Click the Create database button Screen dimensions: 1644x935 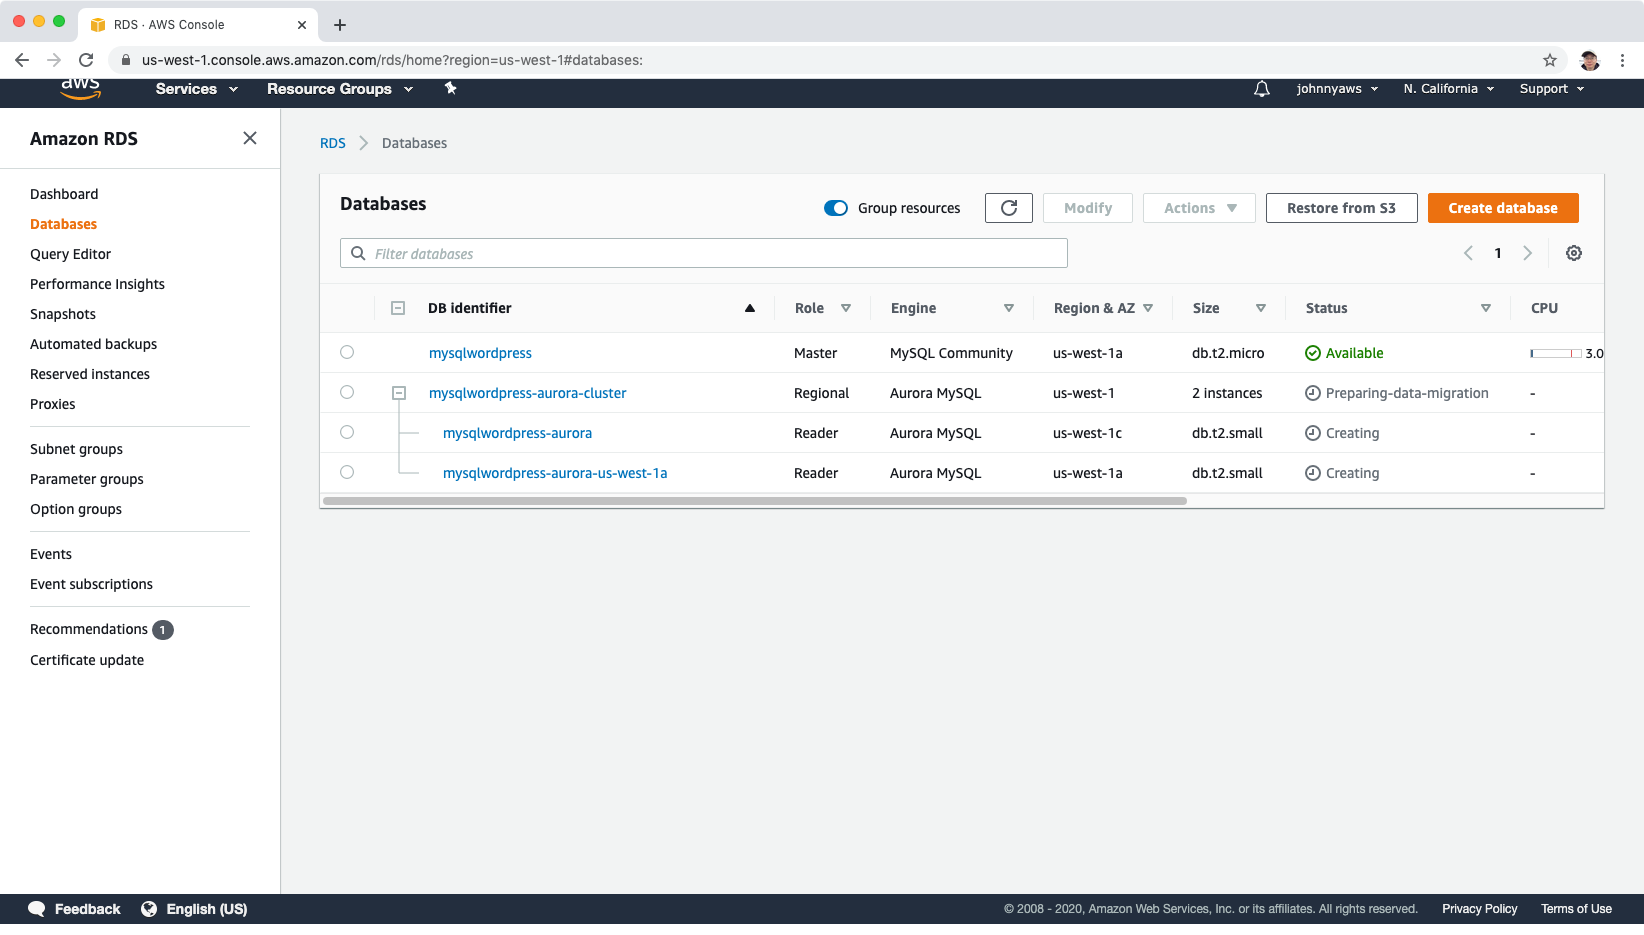[1503, 208]
